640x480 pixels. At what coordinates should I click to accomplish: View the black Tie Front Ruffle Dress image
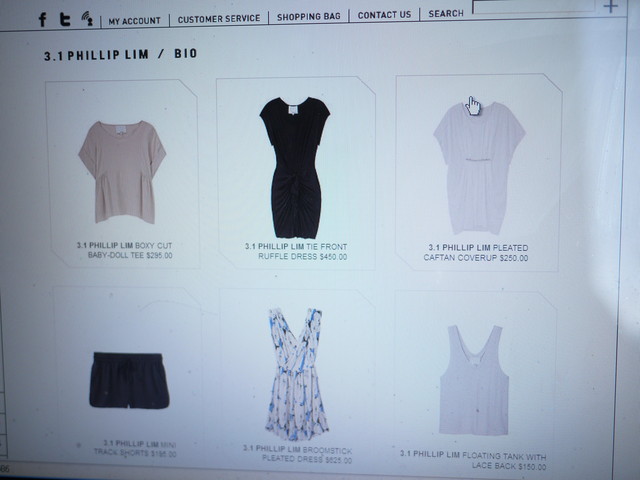point(295,168)
